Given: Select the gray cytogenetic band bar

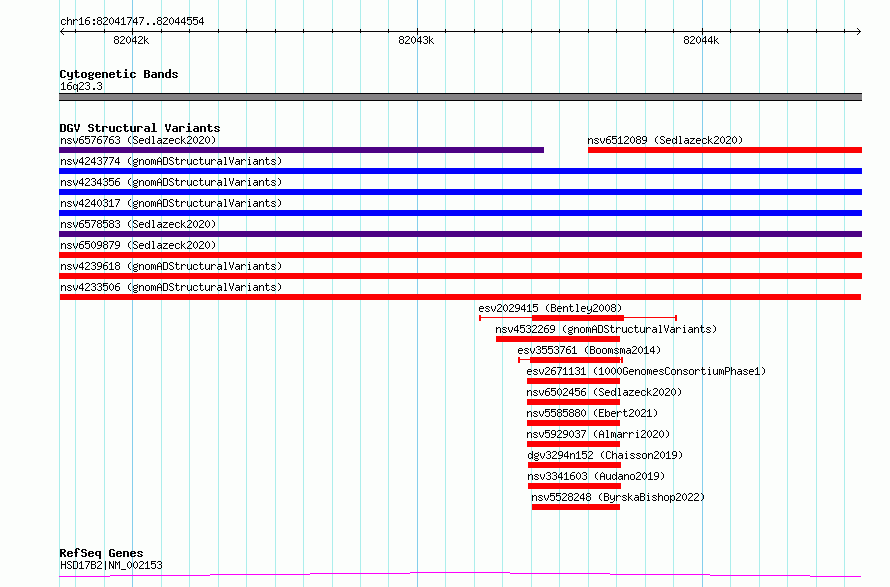Looking at the screenshot, I should 460,97.
